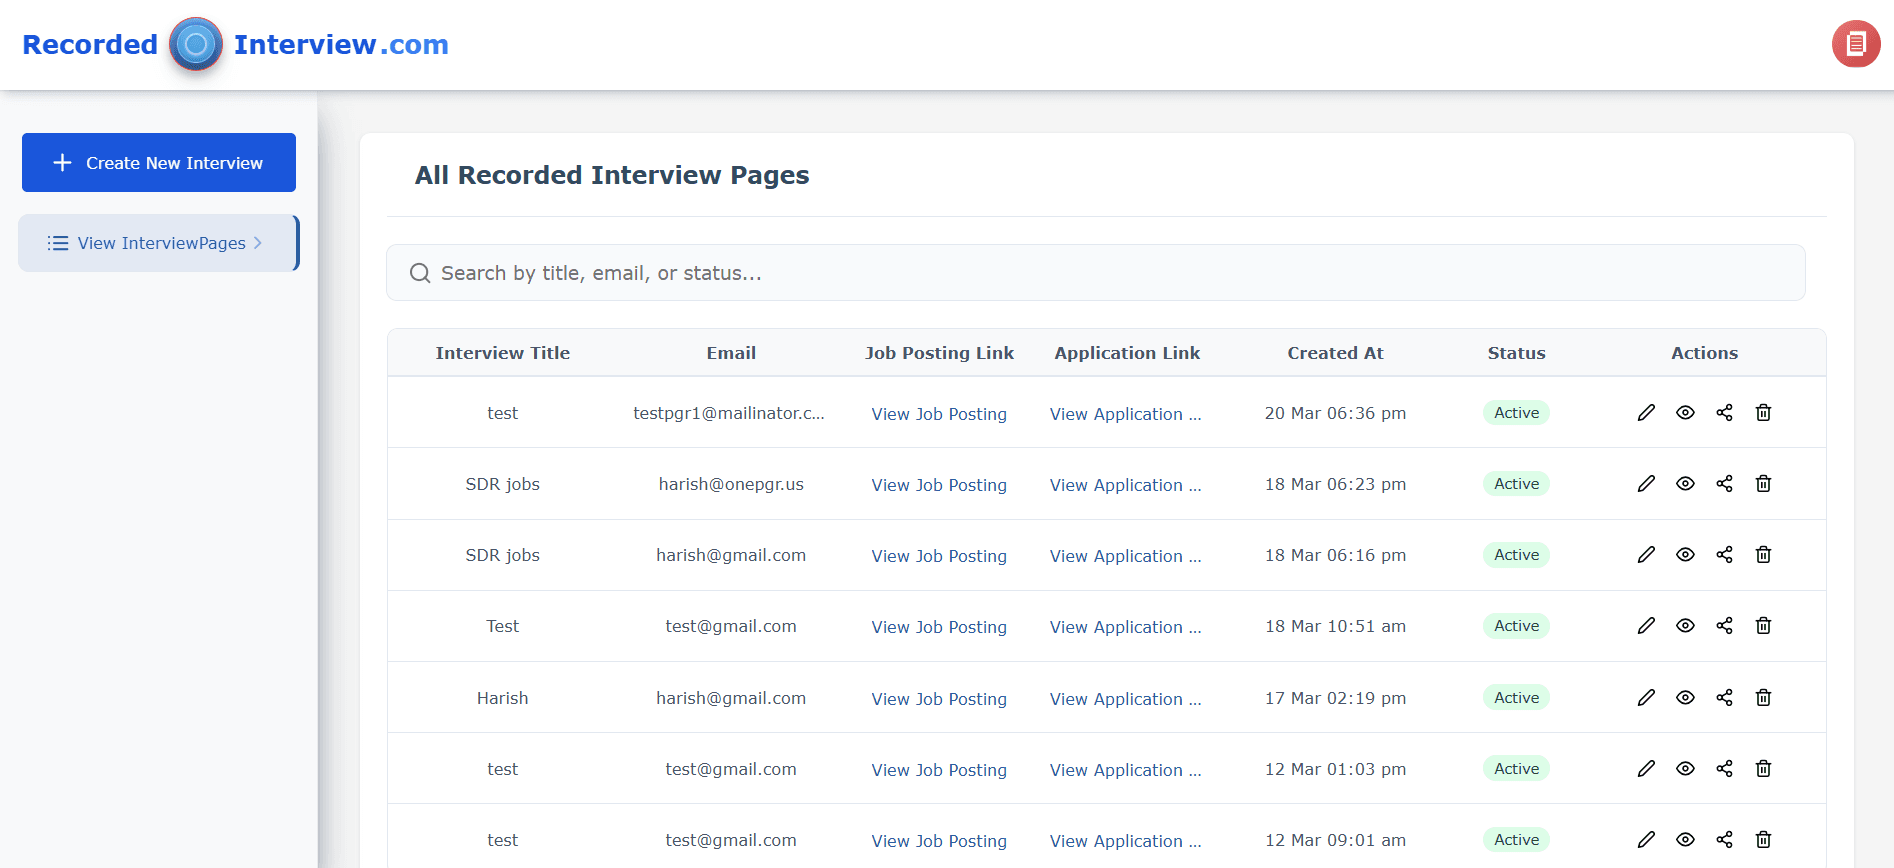Click Create New Interview button
1894x868 pixels.
click(159, 162)
